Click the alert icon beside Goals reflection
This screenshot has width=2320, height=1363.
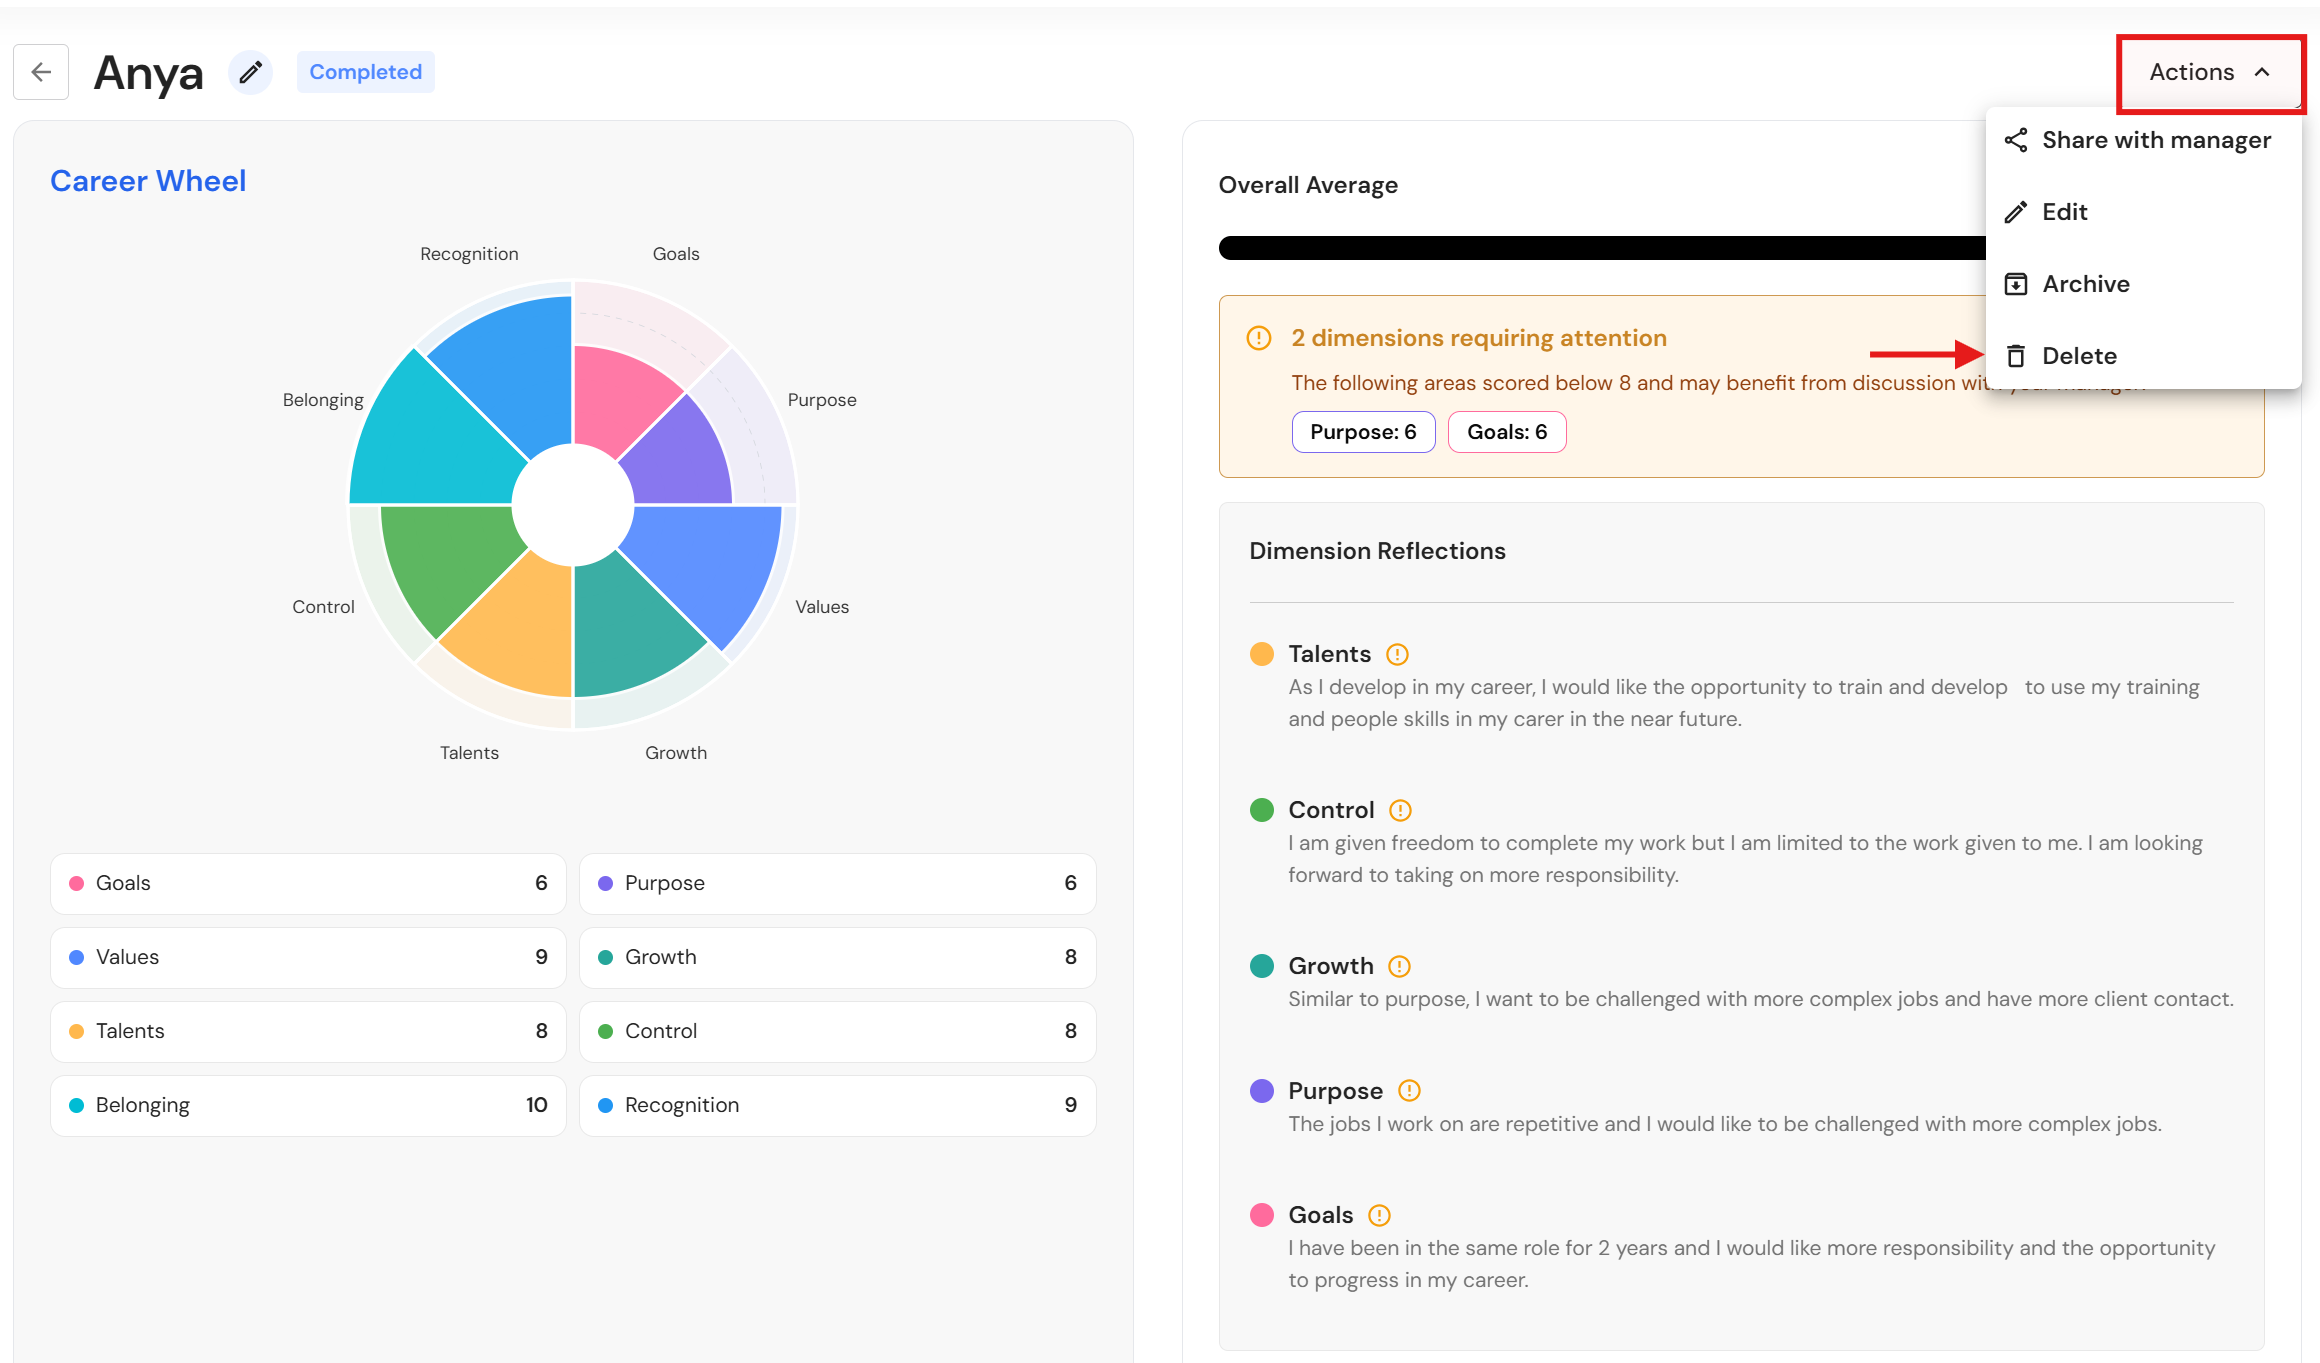tap(1379, 1215)
